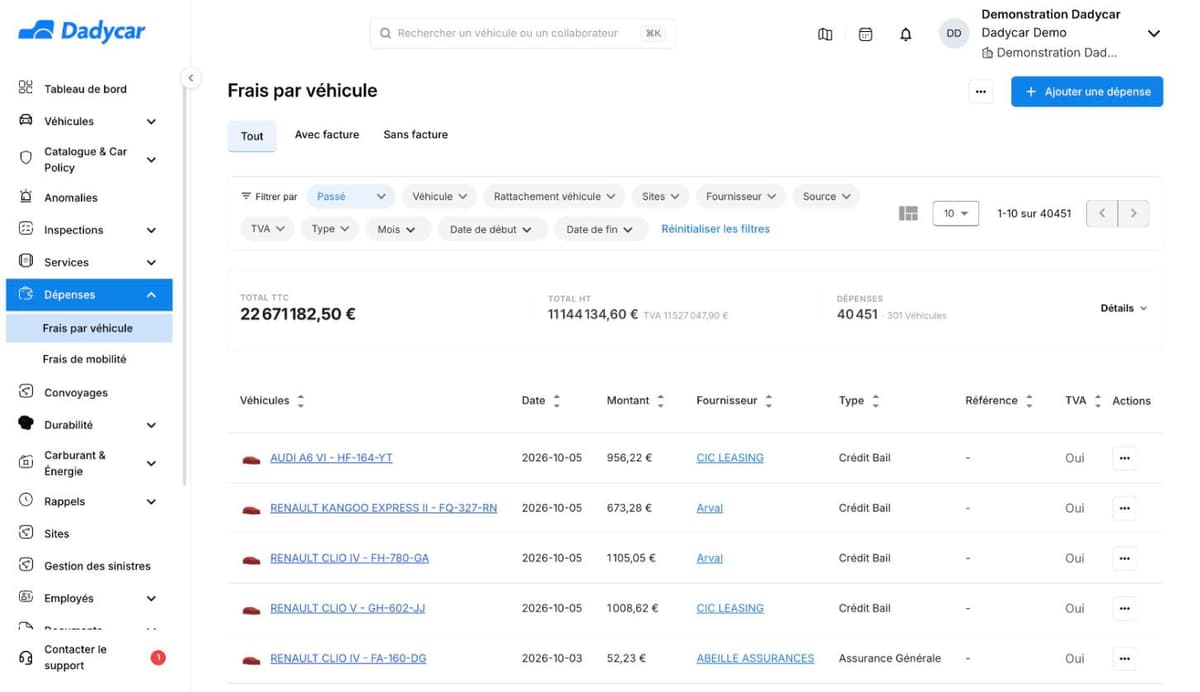
Task: Collapse the sidebar with the arrow button
Action: tap(190, 77)
